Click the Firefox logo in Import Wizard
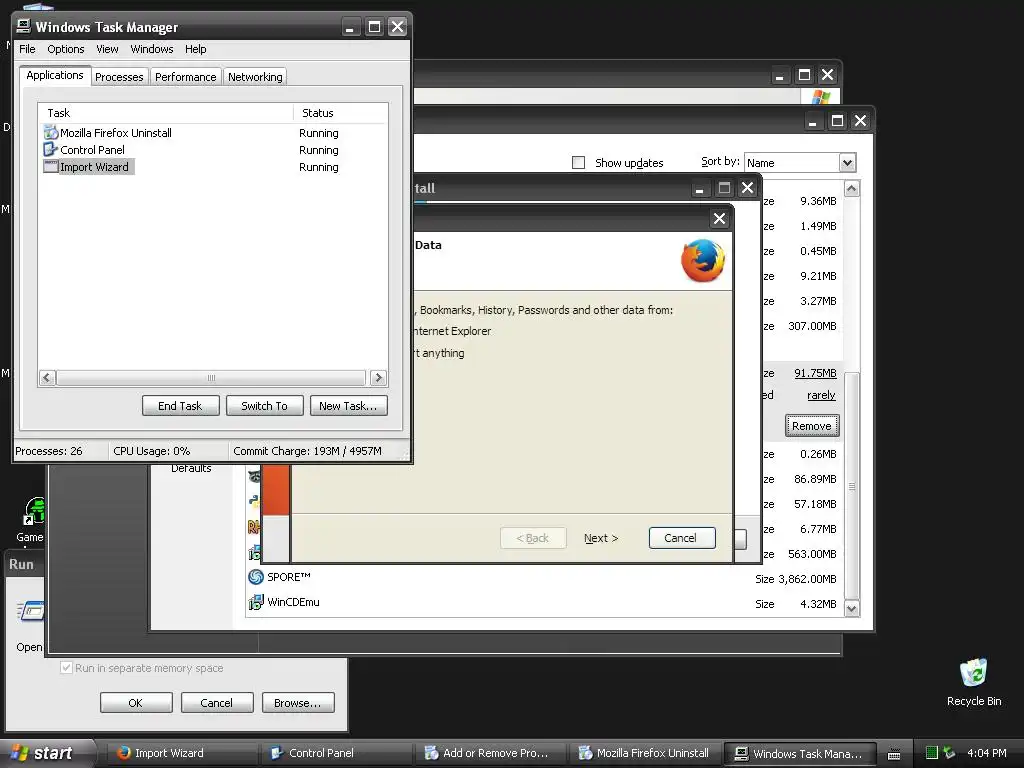 click(x=703, y=261)
